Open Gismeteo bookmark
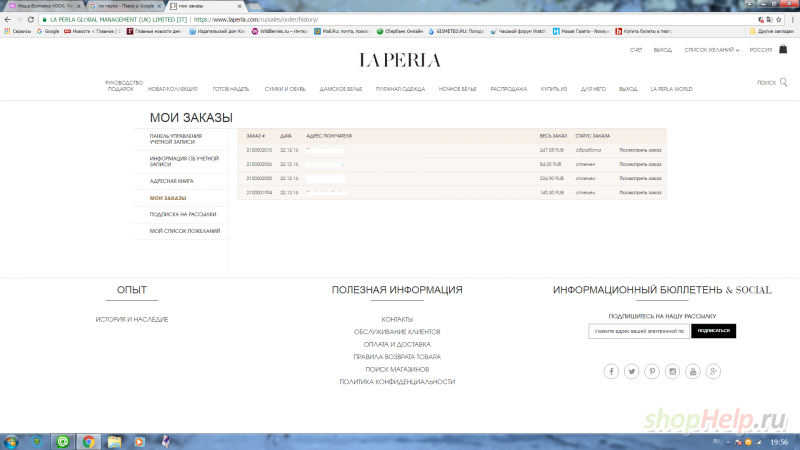The width and height of the screenshot is (800, 450). [x=456, y=31]
